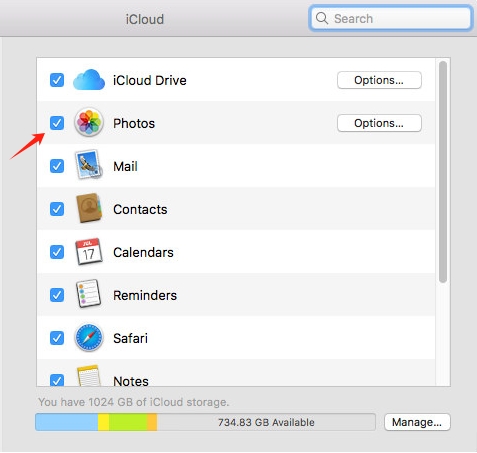The height and width of the screenshot is (453, 477).
Task: Uncheck the Contacts checkbox
Action: [x=57, y=209]
